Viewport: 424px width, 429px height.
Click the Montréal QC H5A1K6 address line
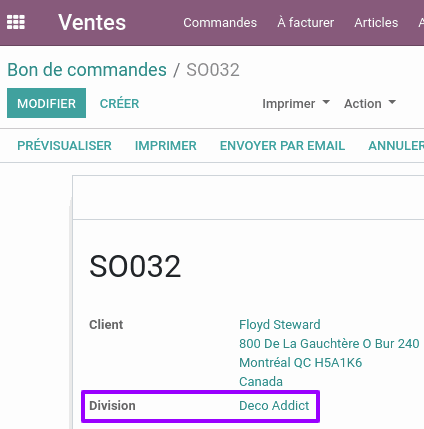click(x=300, y=362)
